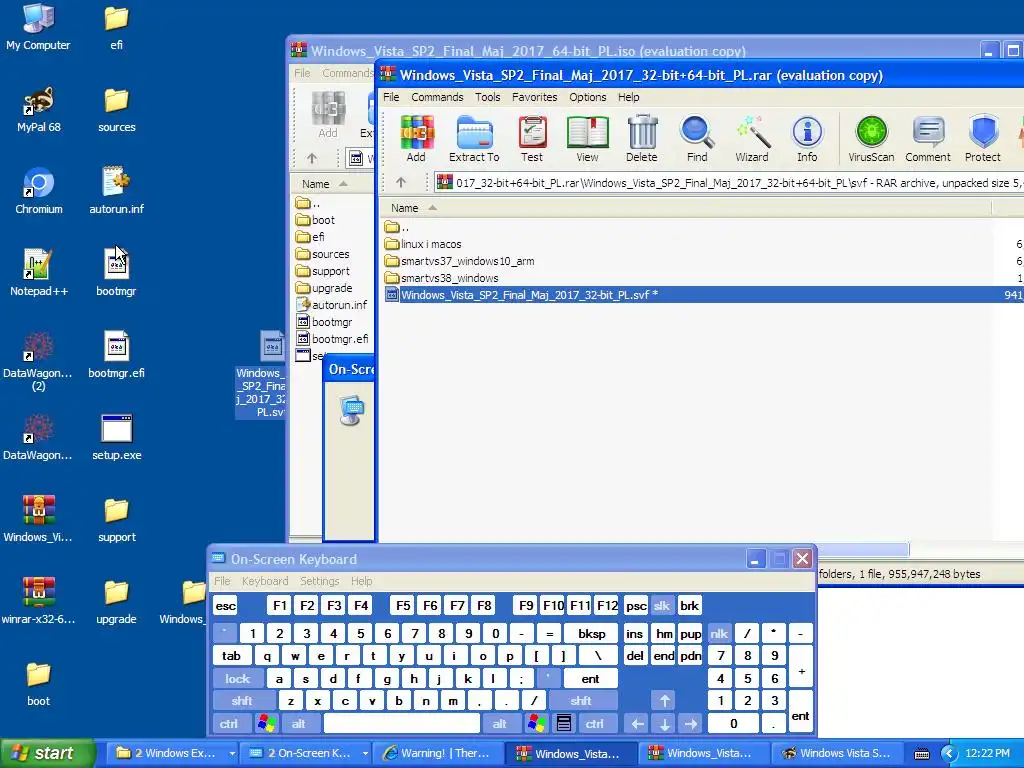Open the Options menu
Screen dimensions: 1024x768
click(x=588, y=97)
